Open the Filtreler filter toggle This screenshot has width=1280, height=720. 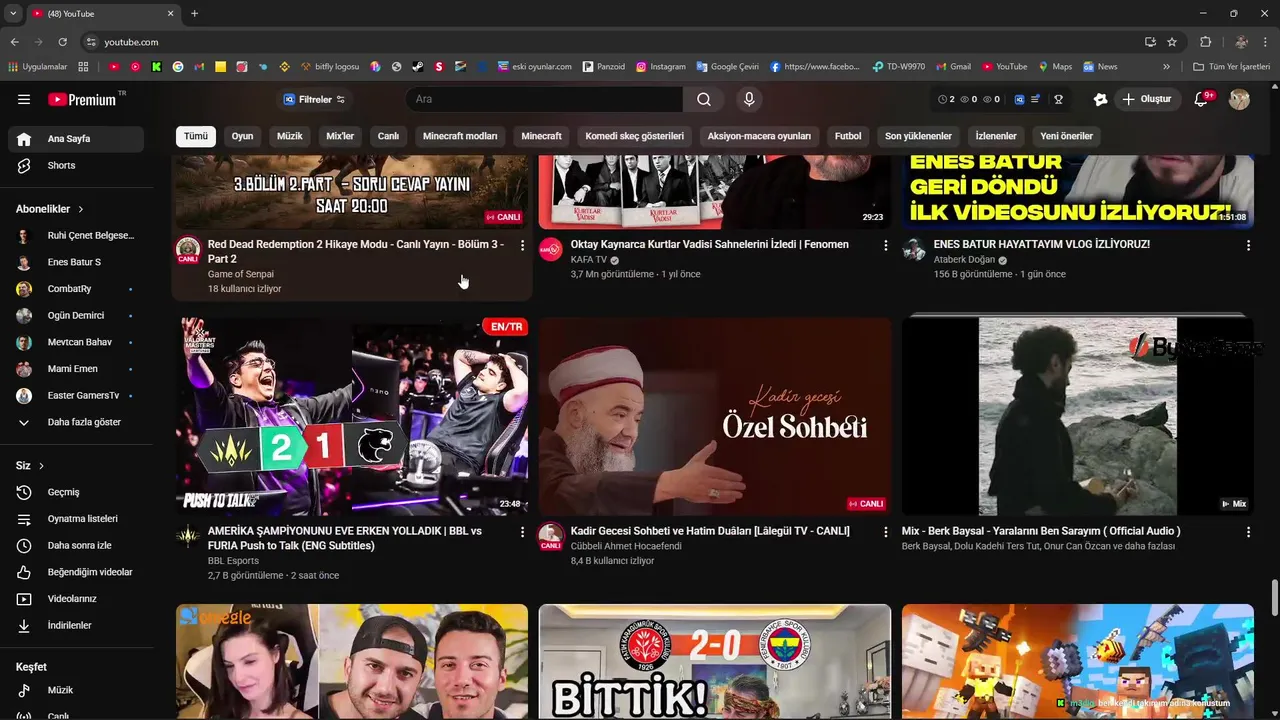(x=314, y=99)
